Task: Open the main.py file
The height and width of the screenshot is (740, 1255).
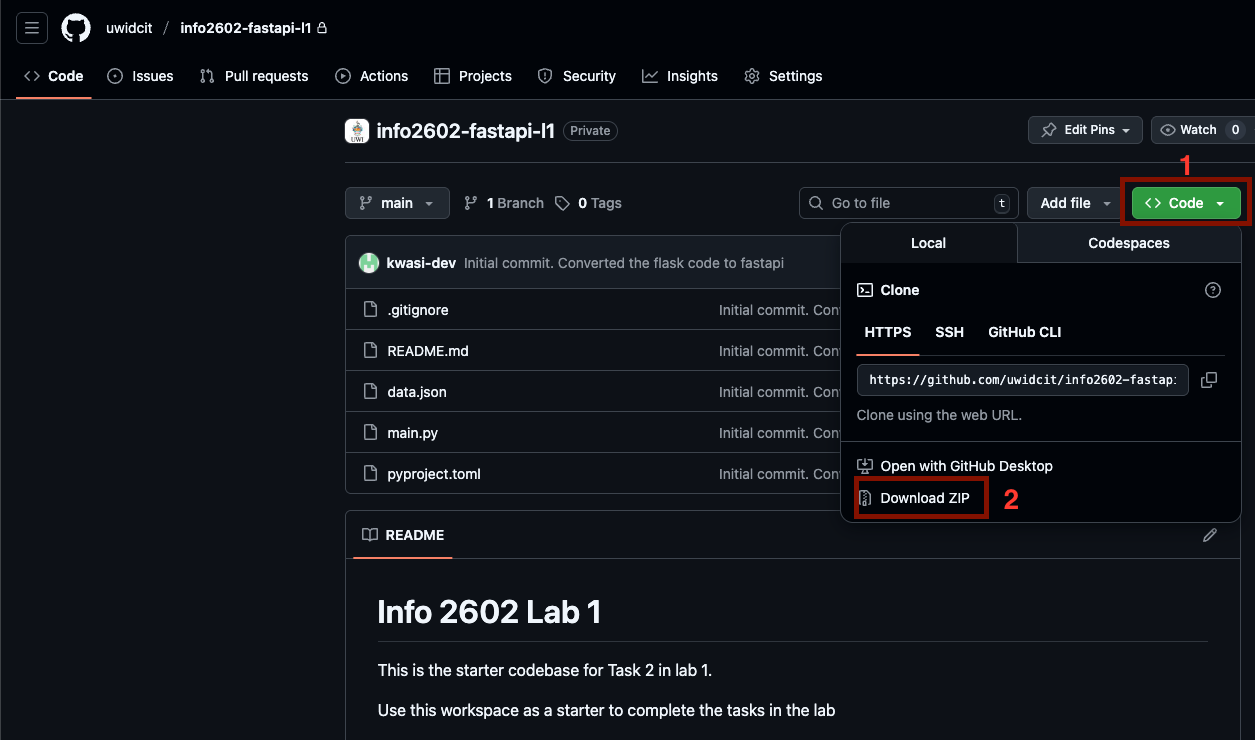Action: click(412, 433)
